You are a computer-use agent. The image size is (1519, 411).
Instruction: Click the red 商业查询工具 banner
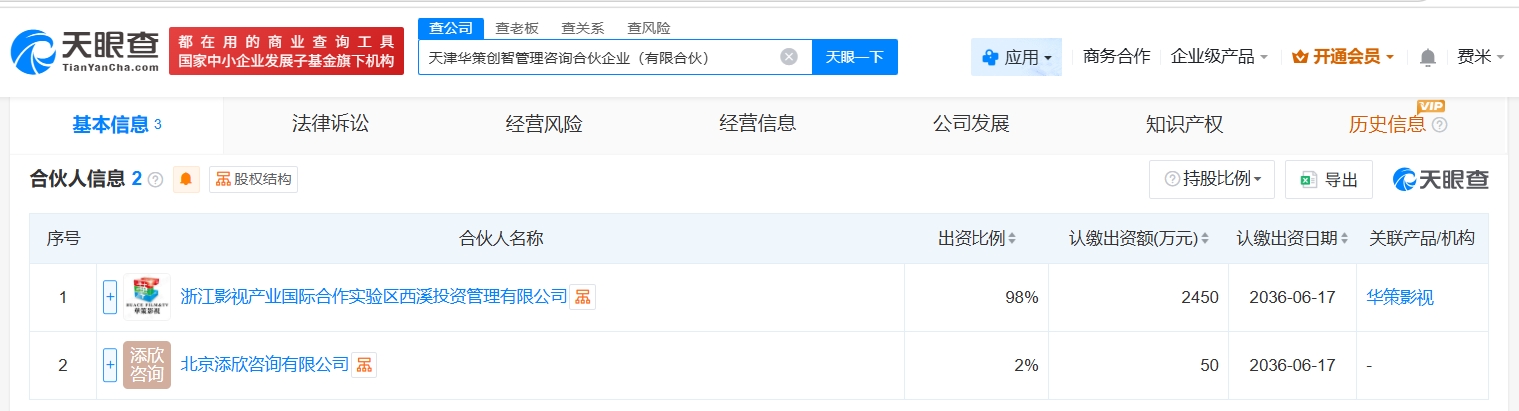coord(286,51)
